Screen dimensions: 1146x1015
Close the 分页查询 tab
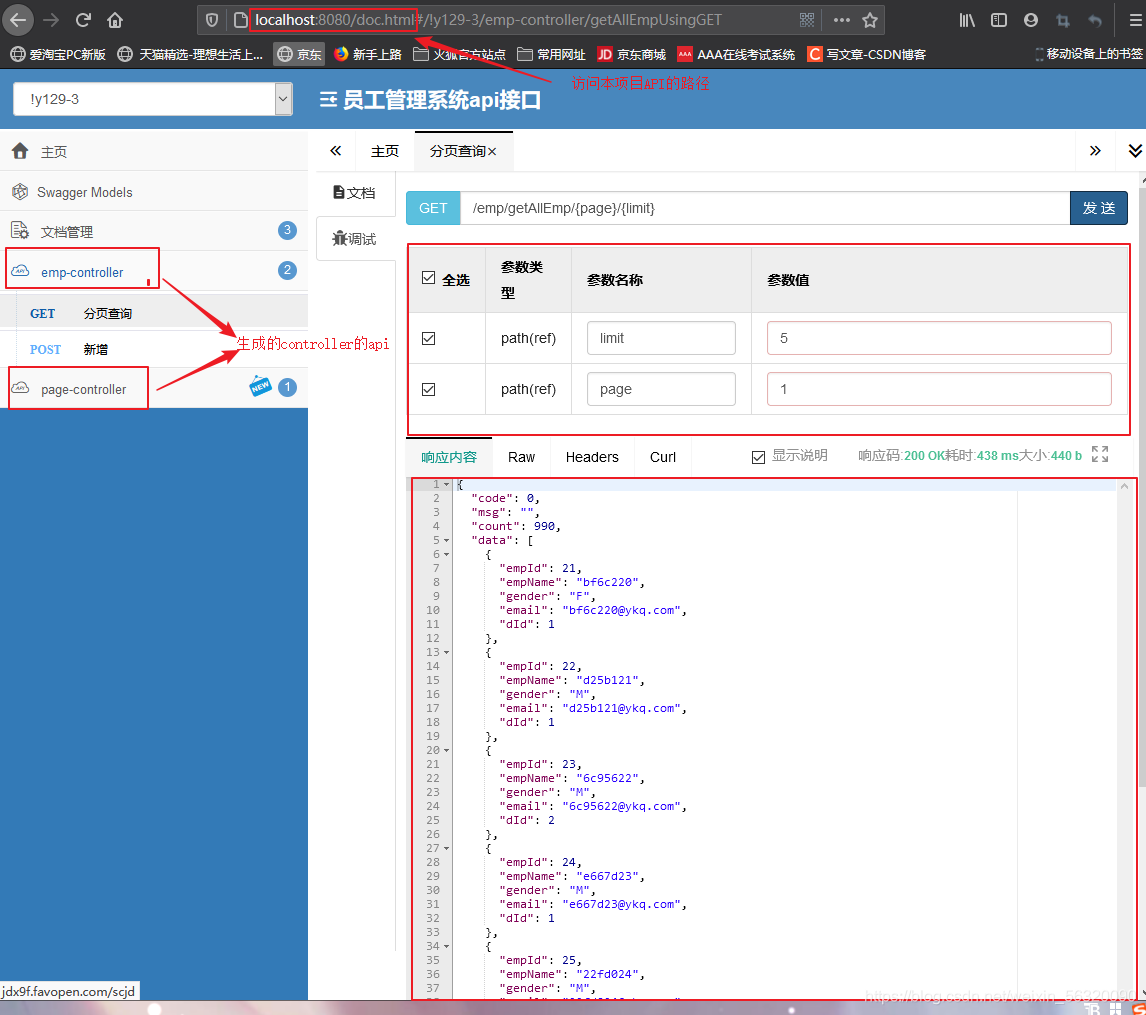click(x=493, y=151)
